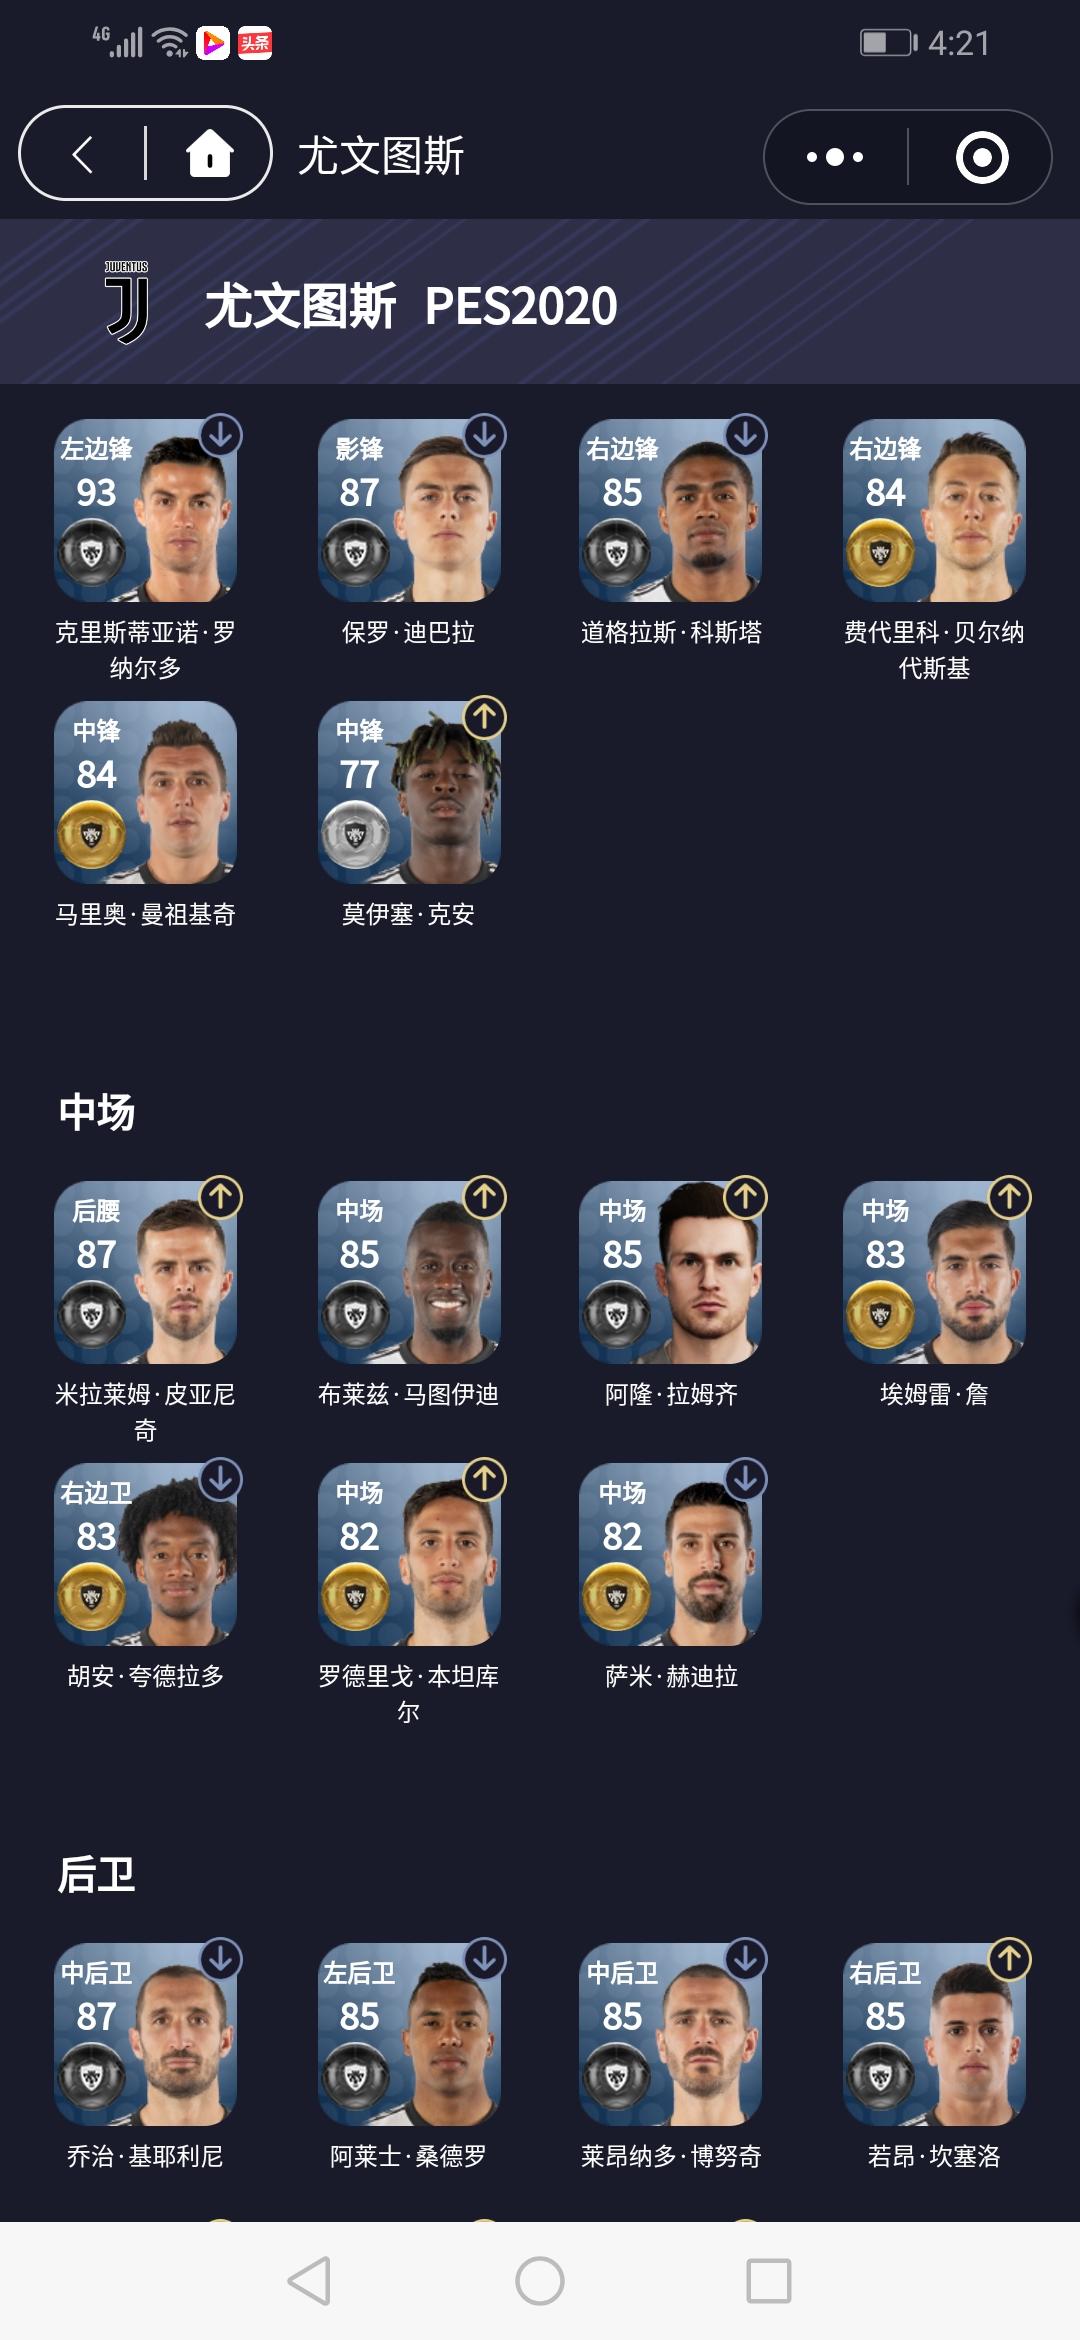Tap the down arrow badge on Dybala's card
Image resolution: width=1080 pixels, height=2340 pixels.
point(485,435)
